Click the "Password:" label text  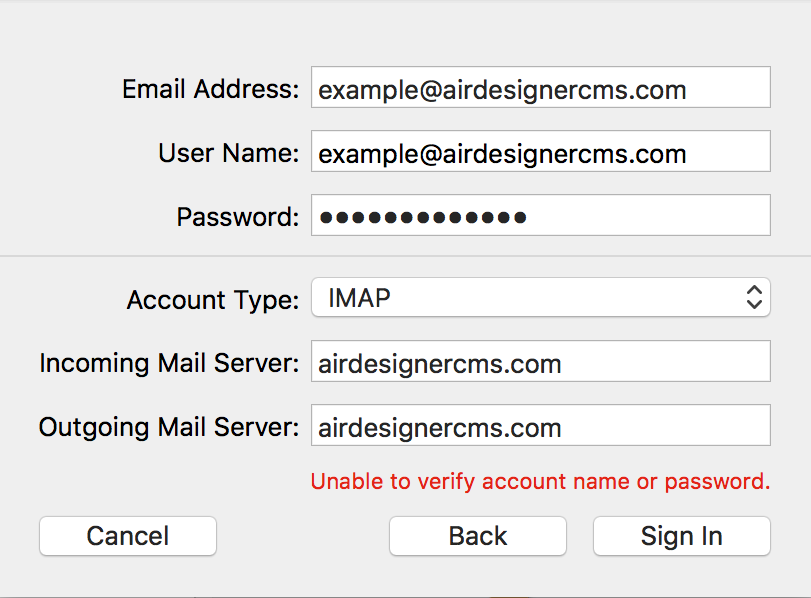pos(237,217)
